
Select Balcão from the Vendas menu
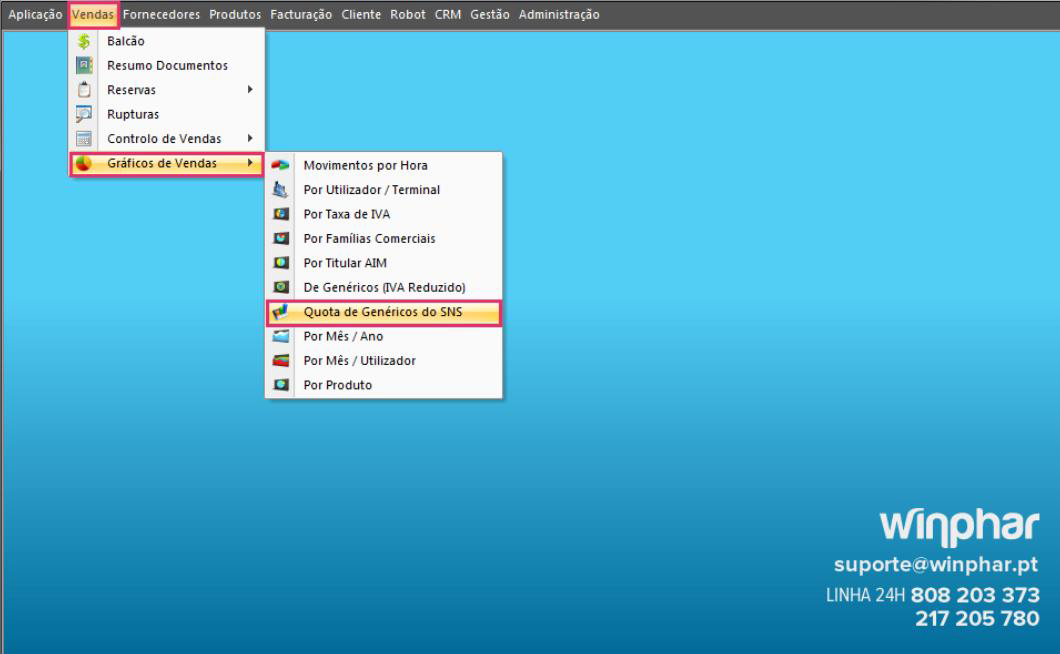tap(166, 41)
